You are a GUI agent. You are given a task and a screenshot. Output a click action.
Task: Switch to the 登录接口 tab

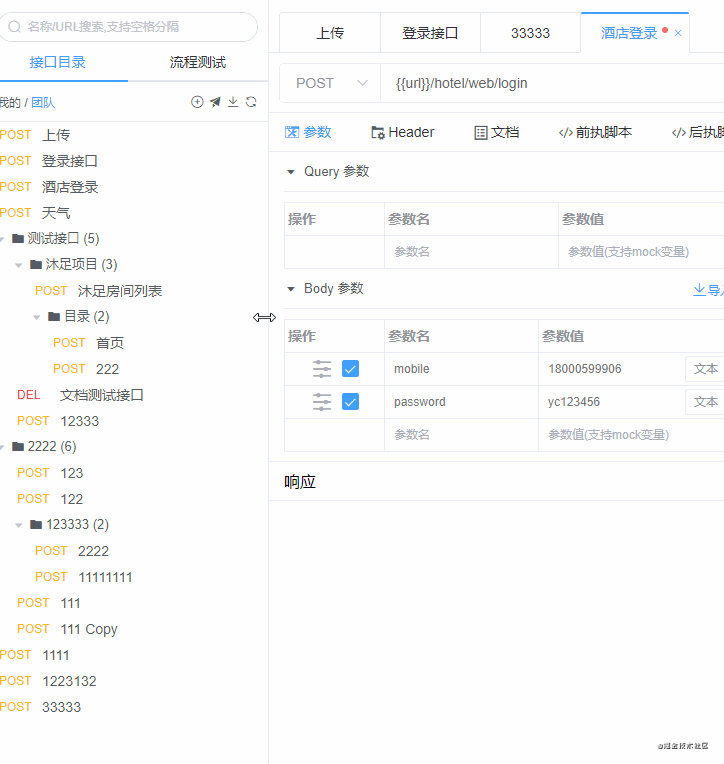430,33
